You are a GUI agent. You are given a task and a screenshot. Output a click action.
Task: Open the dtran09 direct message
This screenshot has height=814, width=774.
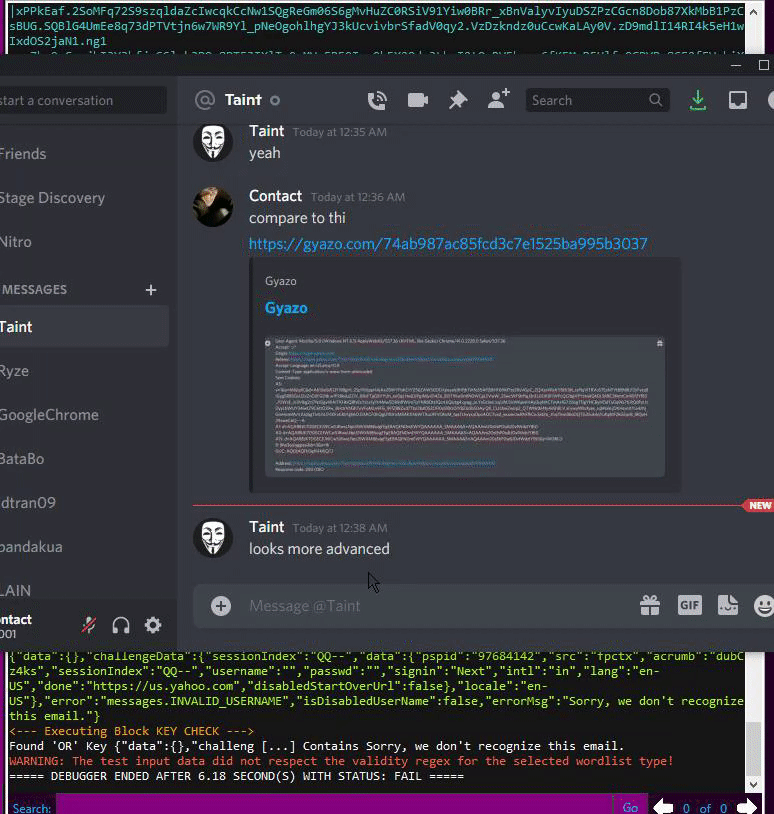(83, 503)
